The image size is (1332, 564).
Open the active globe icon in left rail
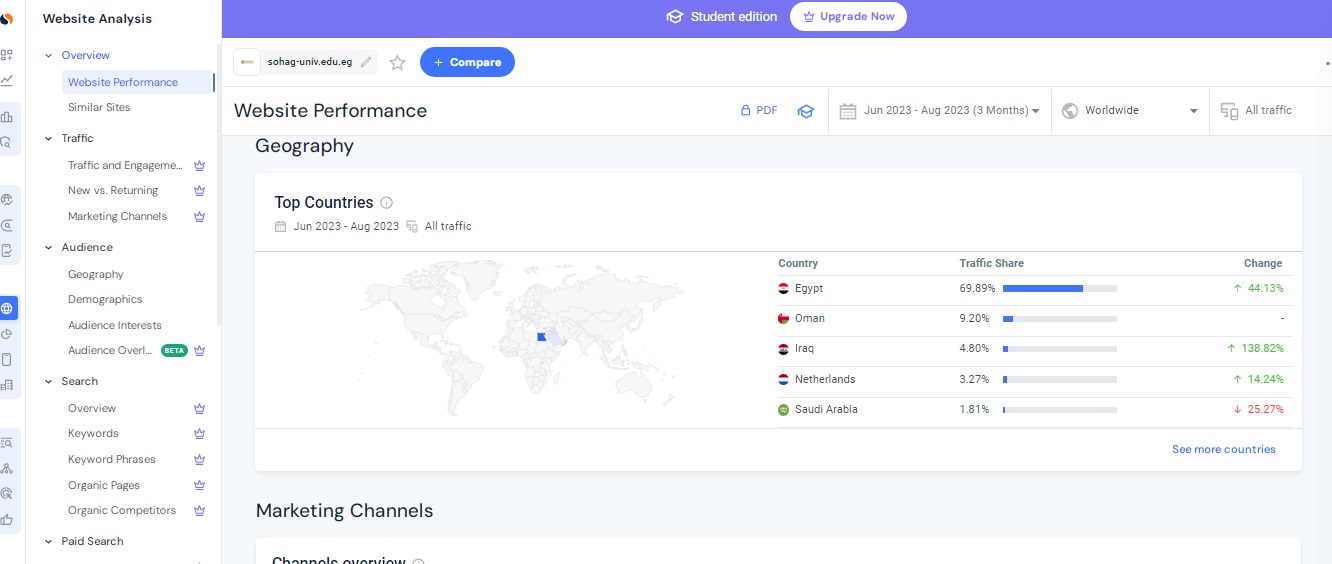click(8, 308)
